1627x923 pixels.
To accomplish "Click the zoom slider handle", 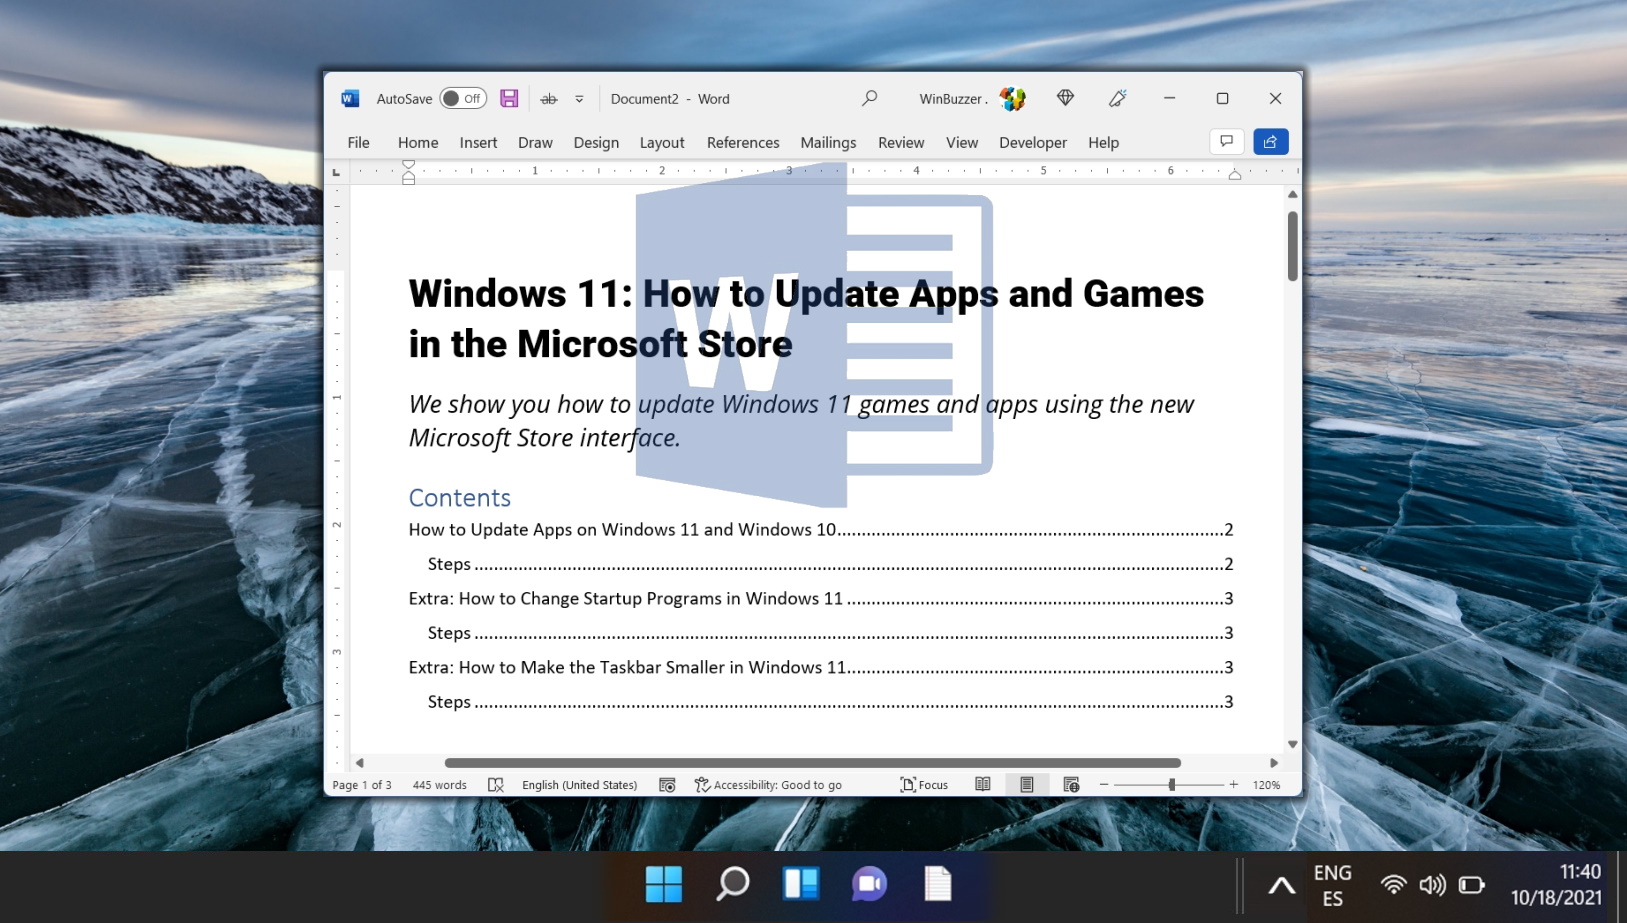I will pyautogui.click(x=1172, y=785).
